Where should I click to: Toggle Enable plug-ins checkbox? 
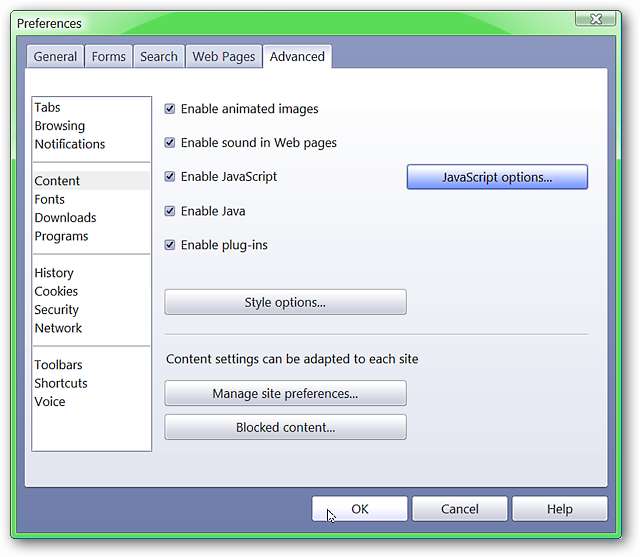170,245
